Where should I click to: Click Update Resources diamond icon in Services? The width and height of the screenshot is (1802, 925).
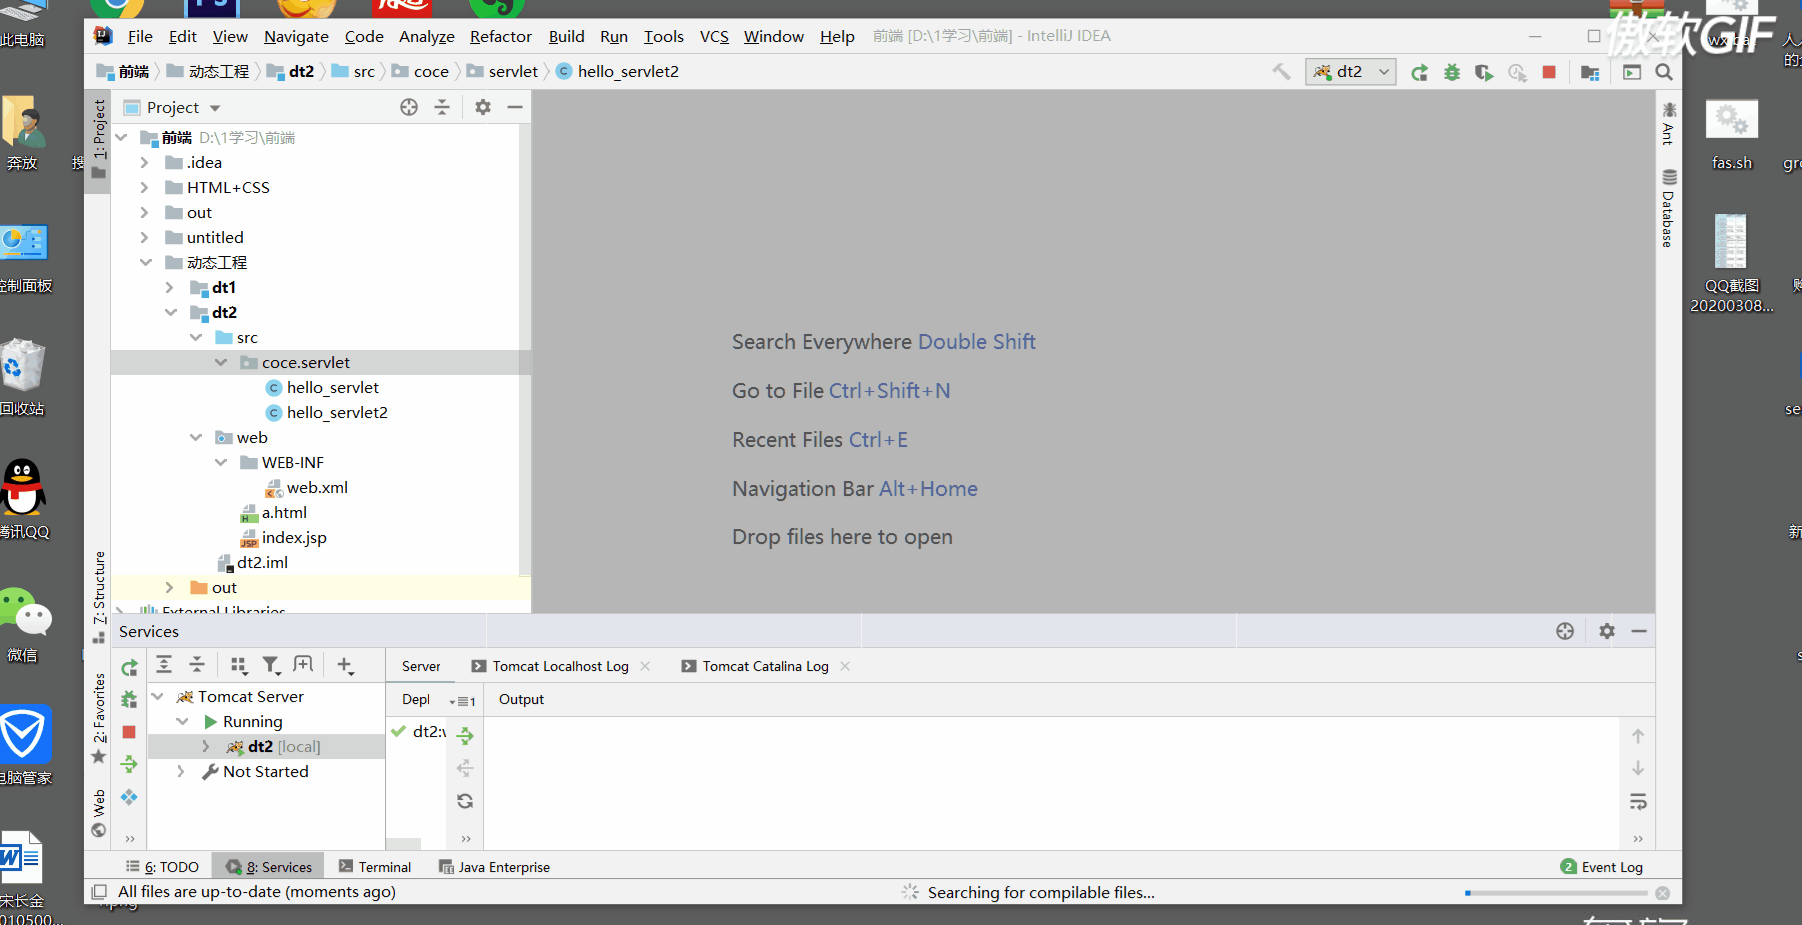[x=129, y=797]
